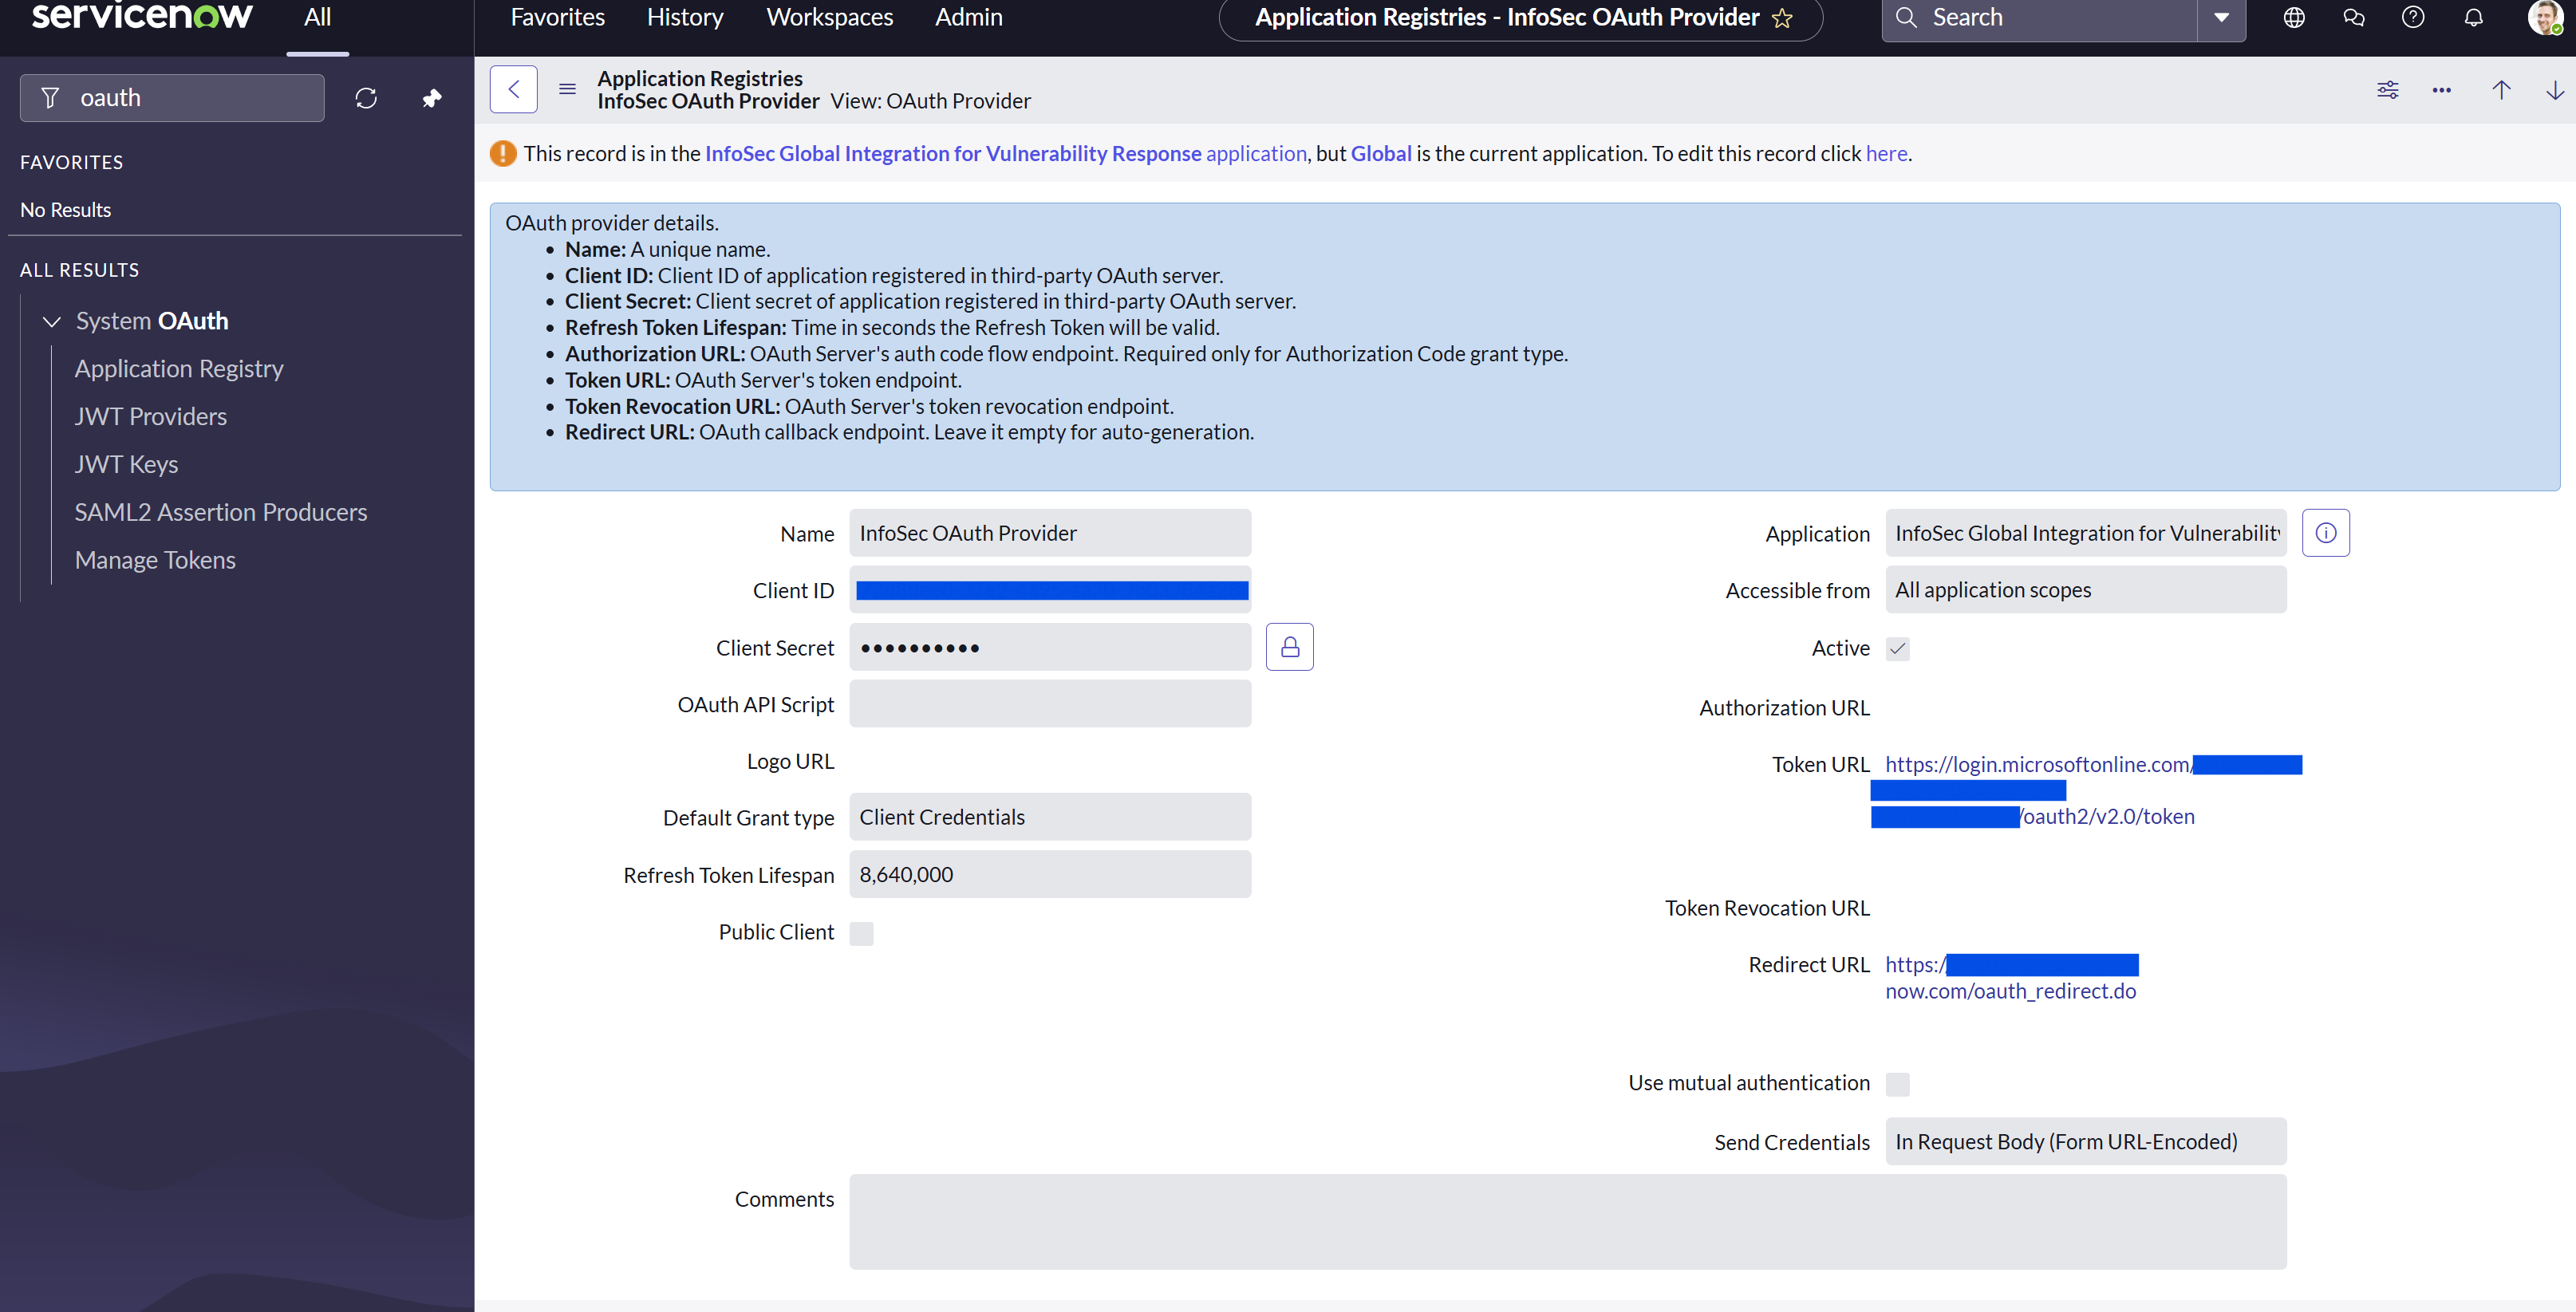Open JWT Keys module
This screenshot has width=2576, height=1312.
click(126, 465)
